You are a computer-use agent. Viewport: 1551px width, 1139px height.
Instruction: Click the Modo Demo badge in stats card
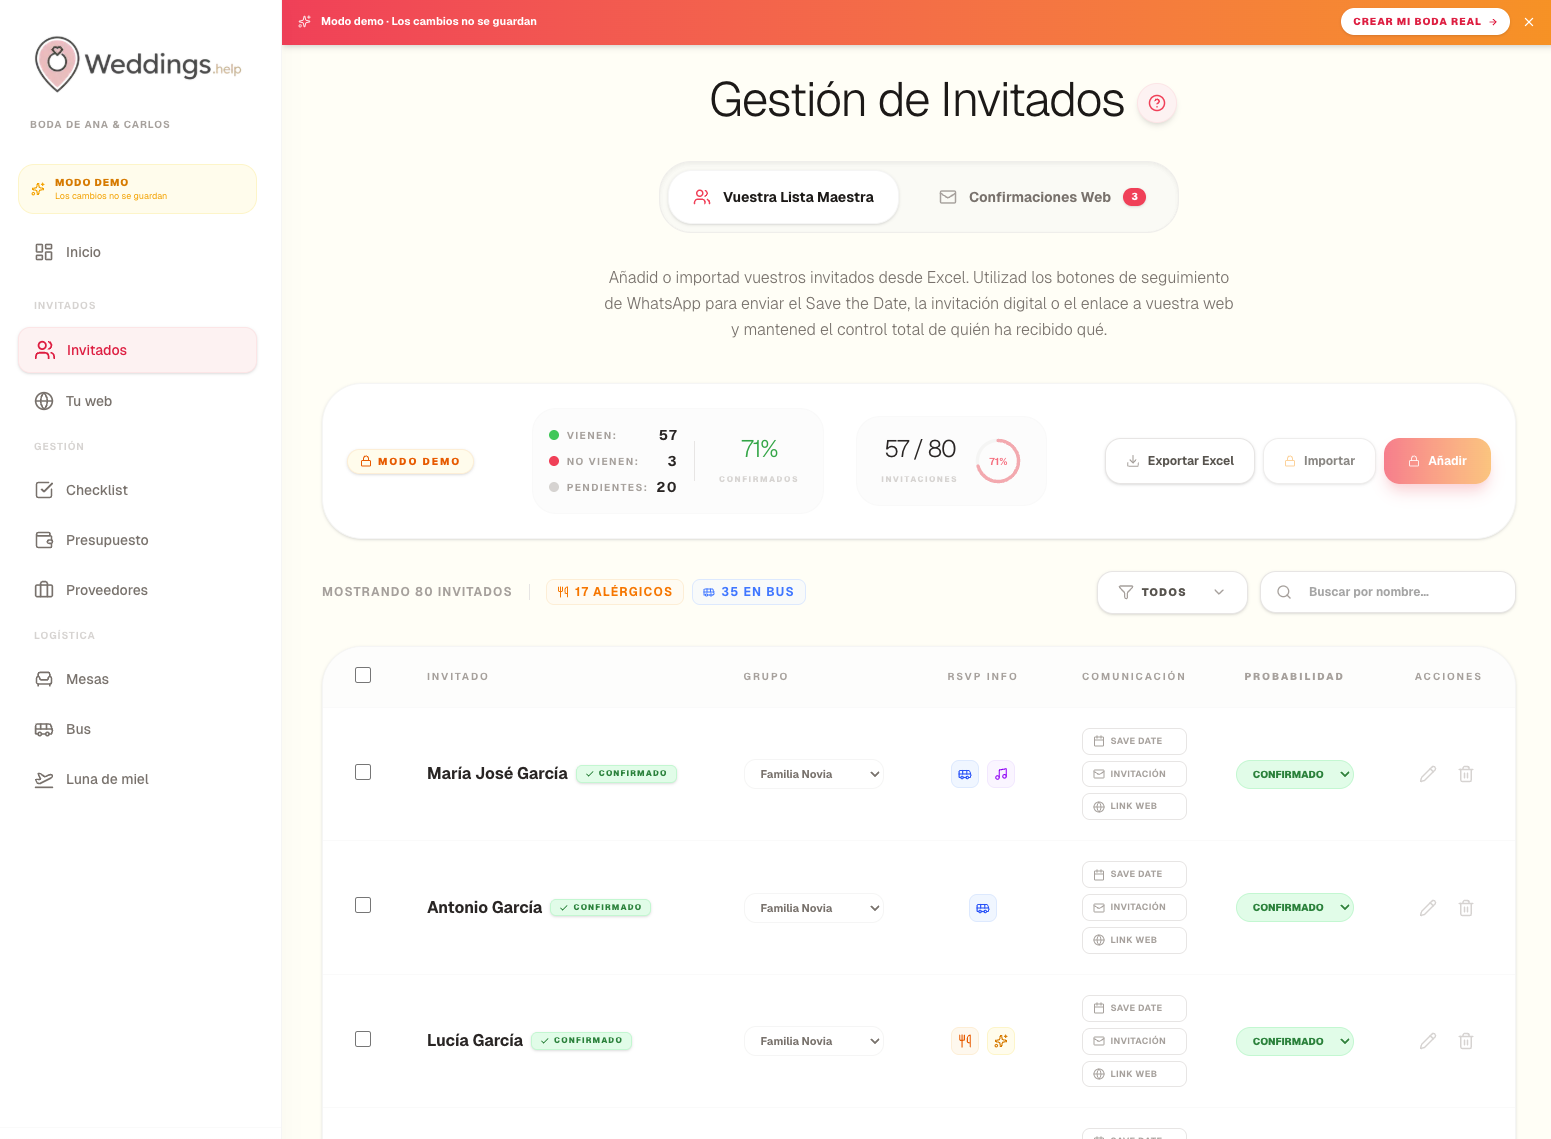tap(410, 462)
